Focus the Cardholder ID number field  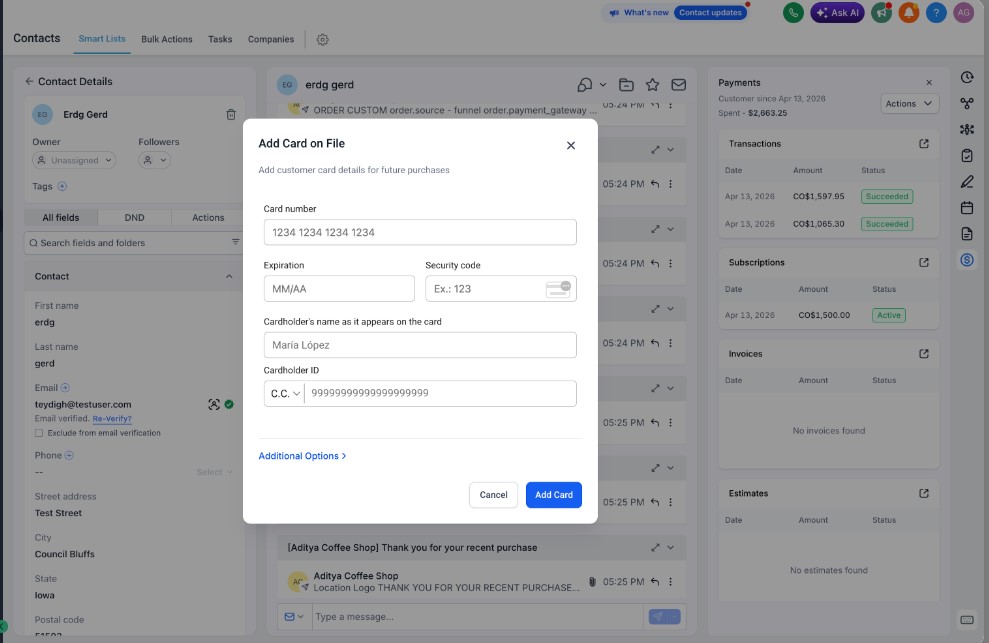tap(440, 393)
